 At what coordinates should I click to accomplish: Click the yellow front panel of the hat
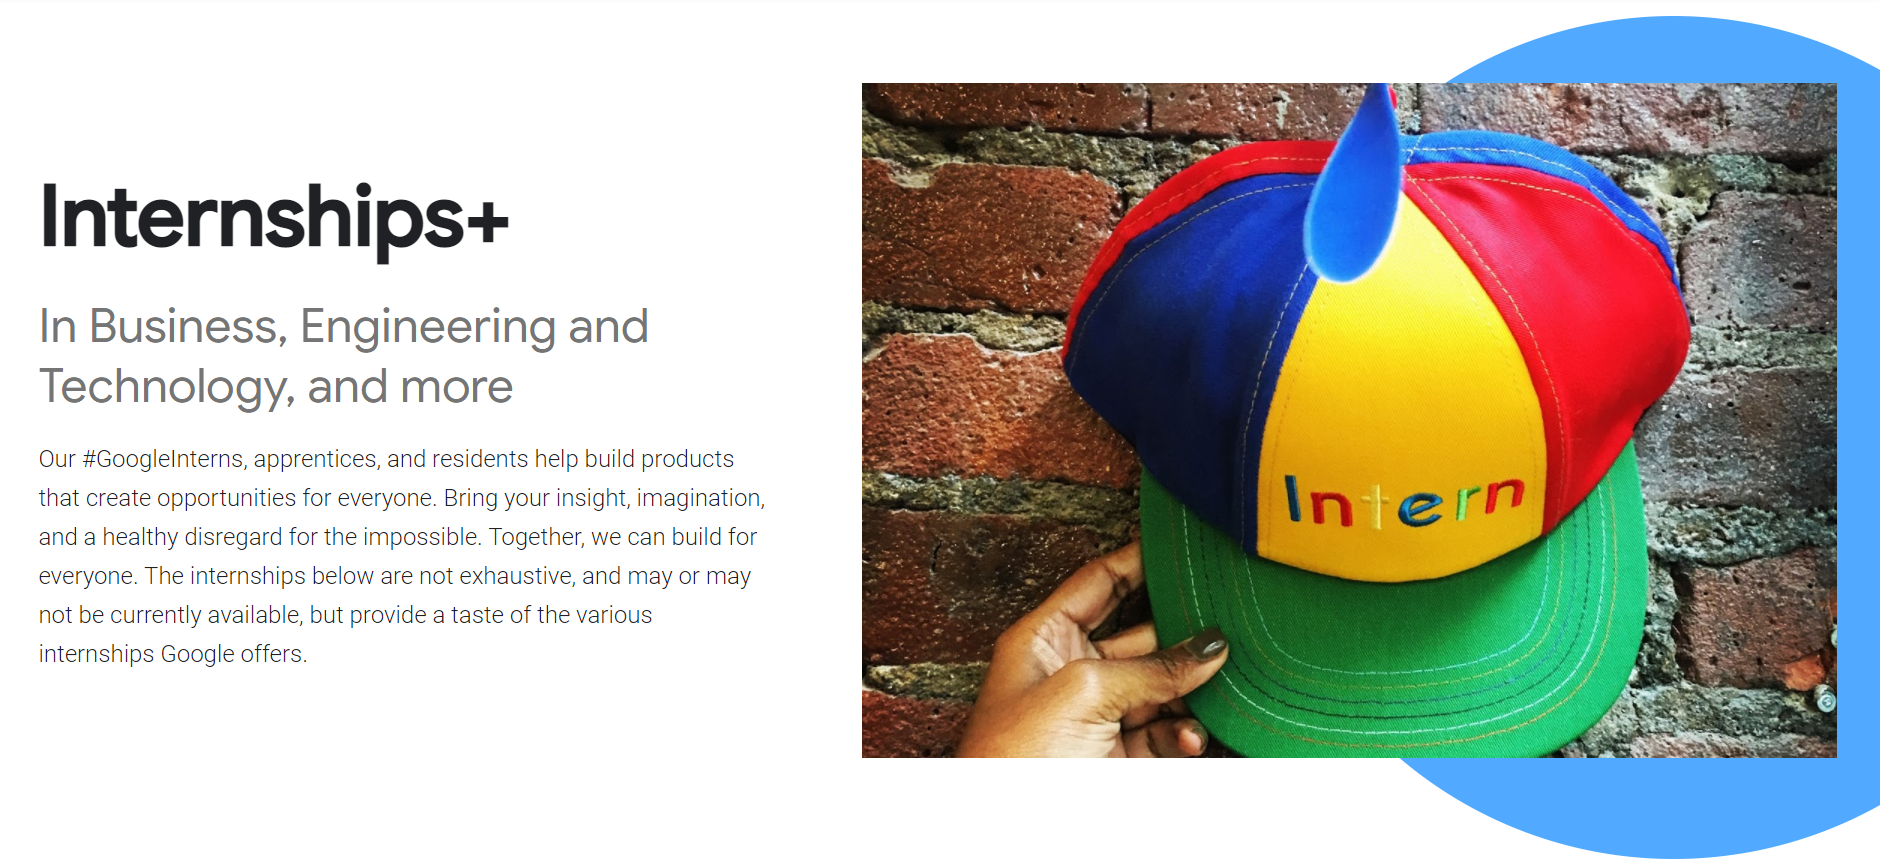point(1400,400)
